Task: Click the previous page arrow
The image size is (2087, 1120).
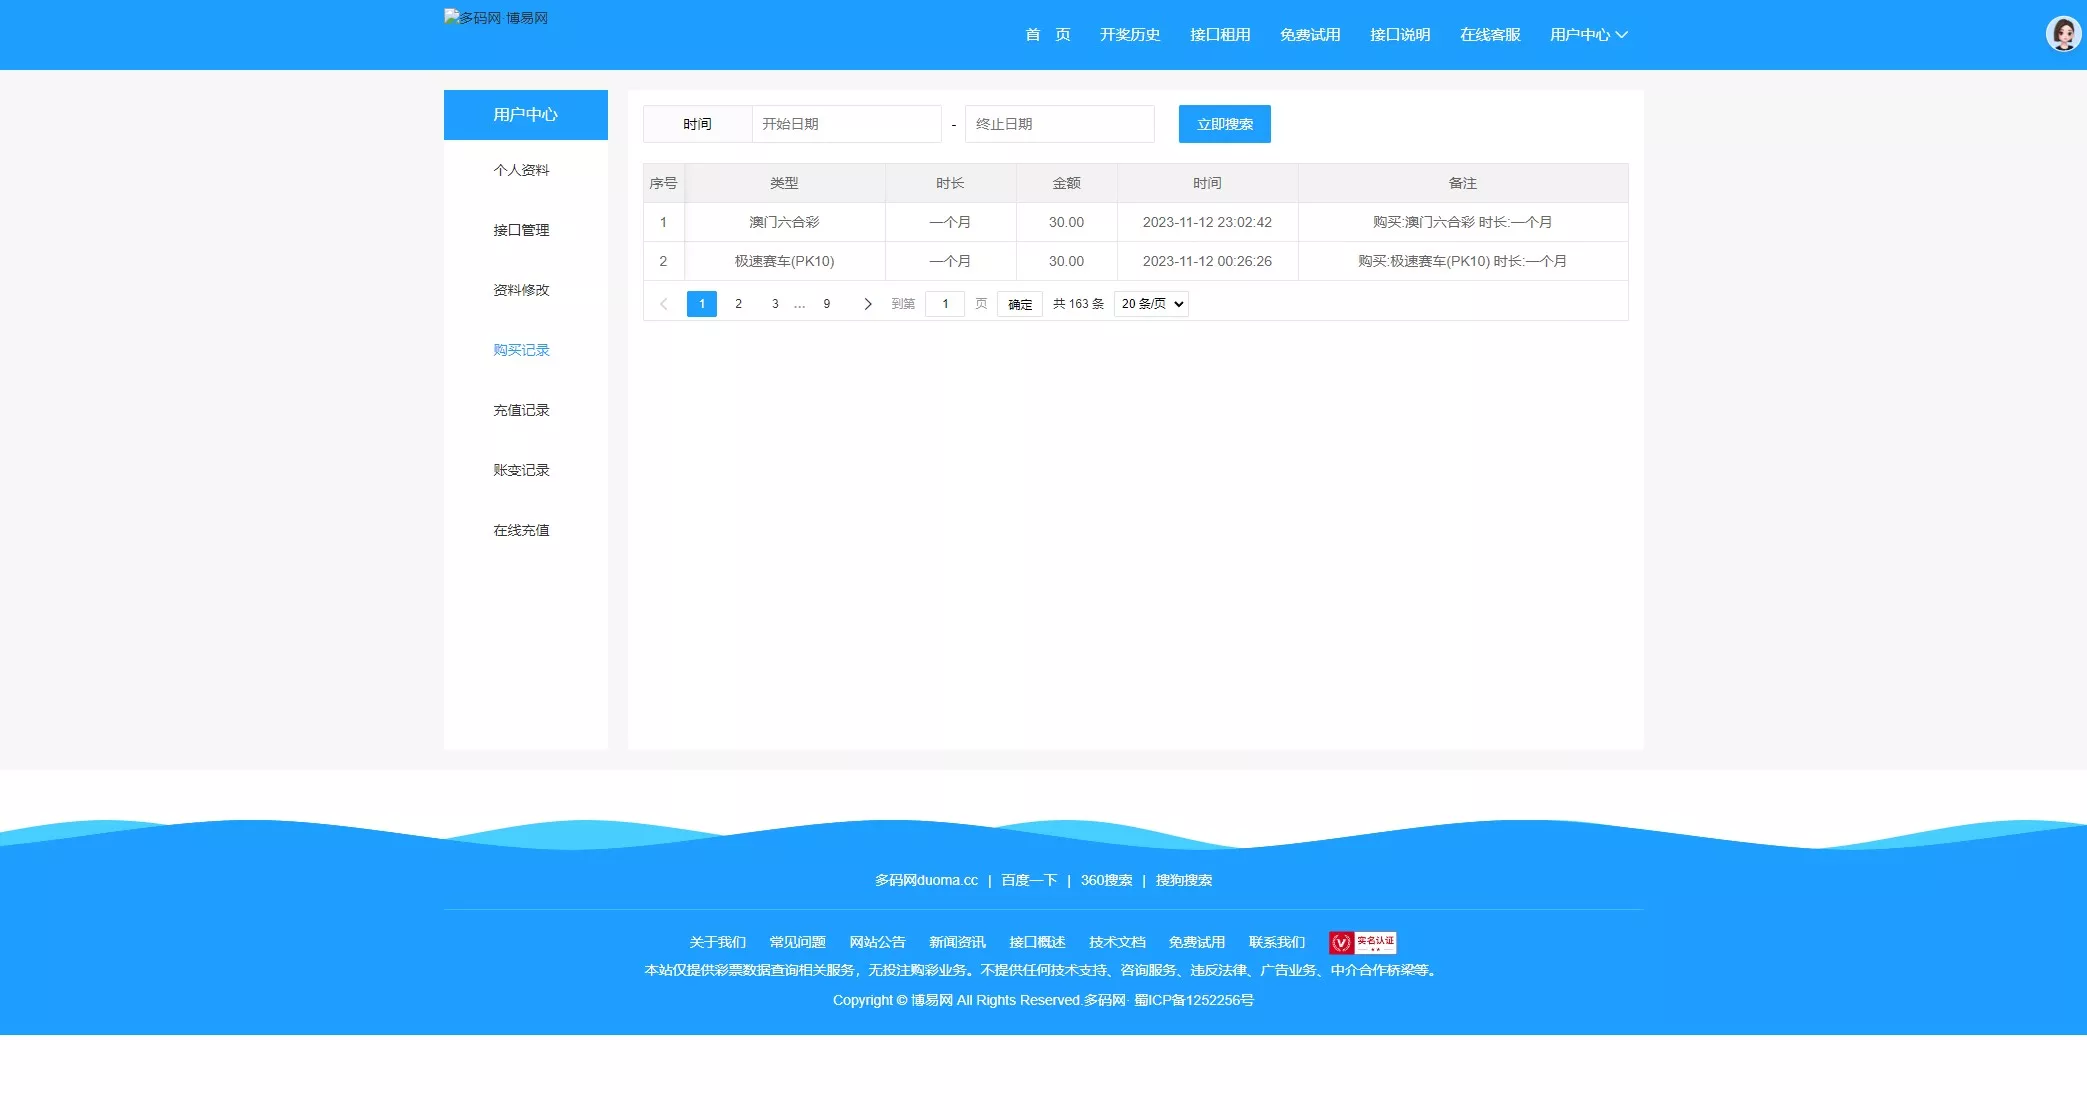Action: point(664,303)
